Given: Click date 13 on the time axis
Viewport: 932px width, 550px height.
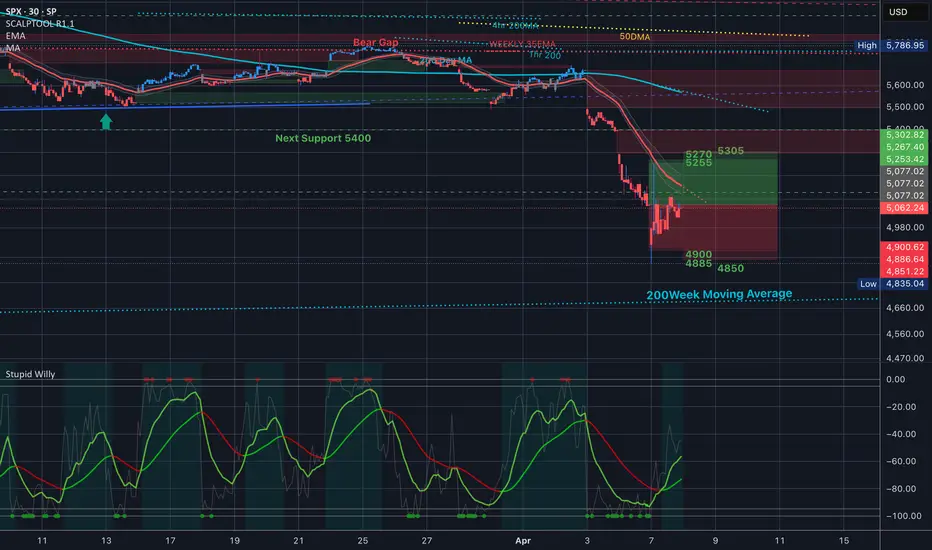Looking at the screenshot, I should click(106, 540).
